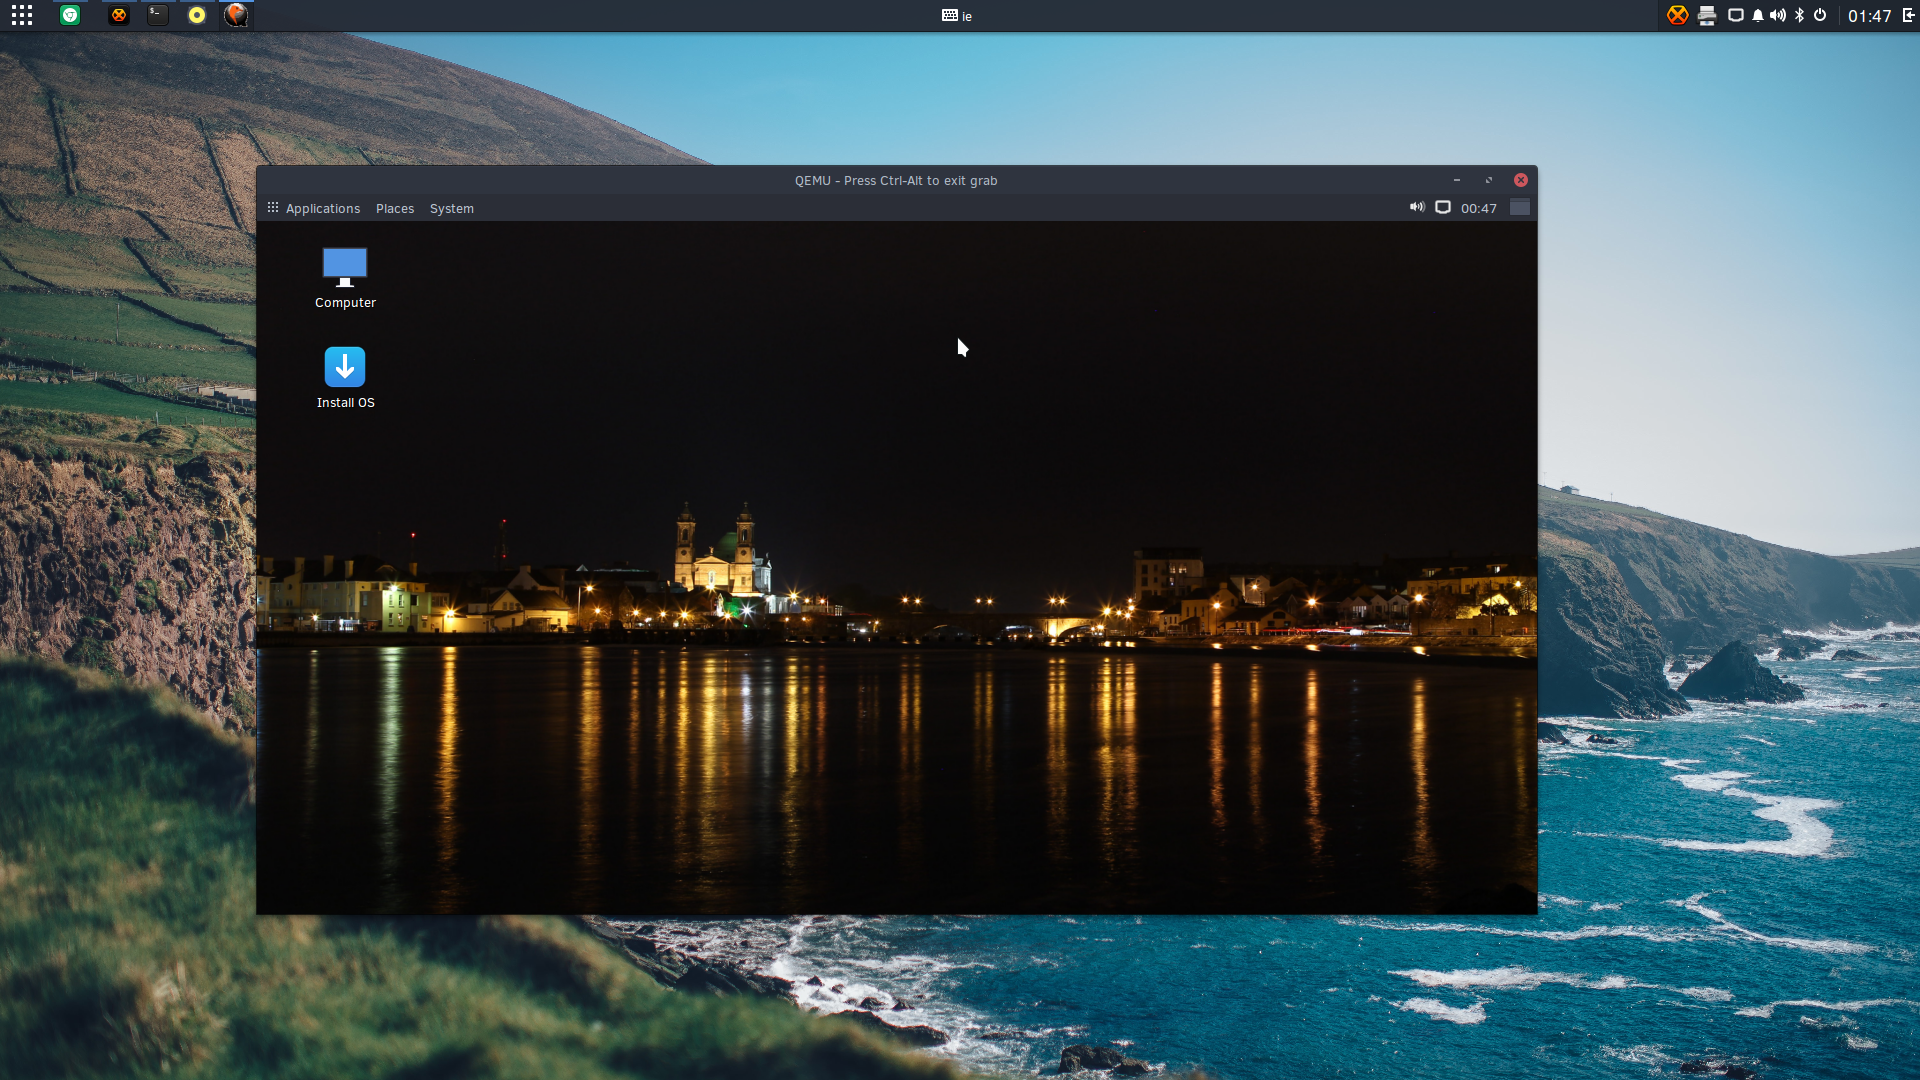Screen dimensions: 1920x1080
Task: Select the Computer desktop icon
Action: [345, 278]
